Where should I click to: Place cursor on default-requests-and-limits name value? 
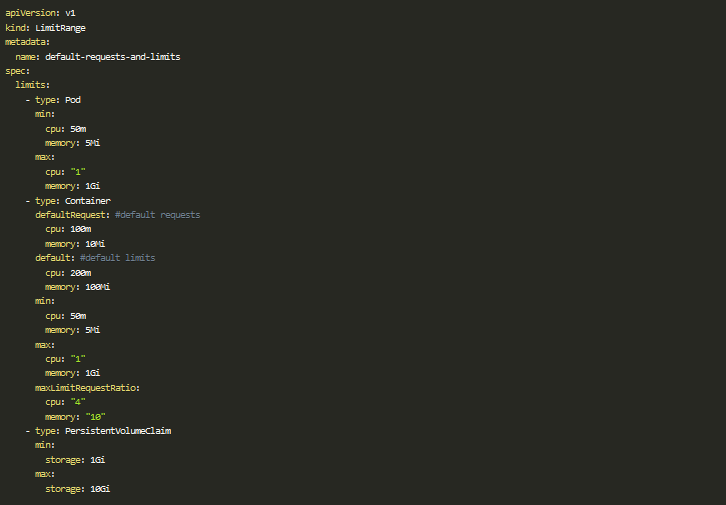tap(113, 57)
